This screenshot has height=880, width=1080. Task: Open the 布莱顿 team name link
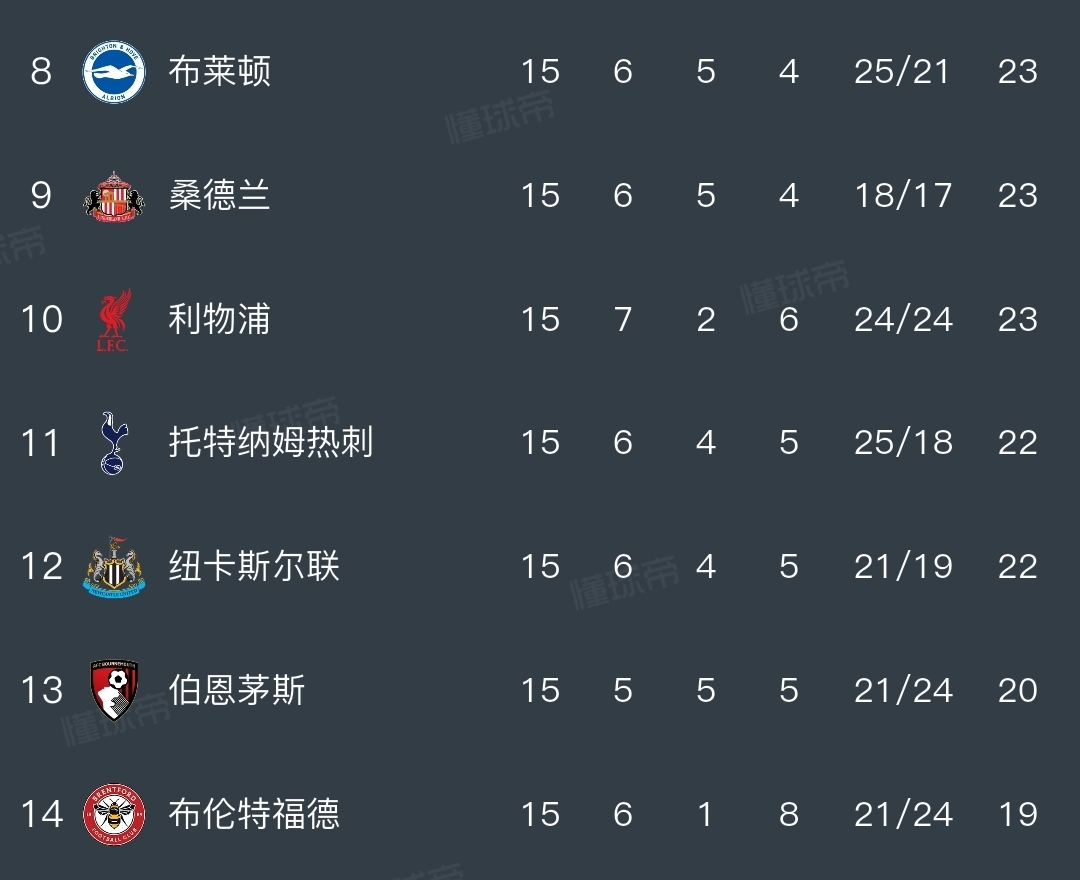point(220,72)
